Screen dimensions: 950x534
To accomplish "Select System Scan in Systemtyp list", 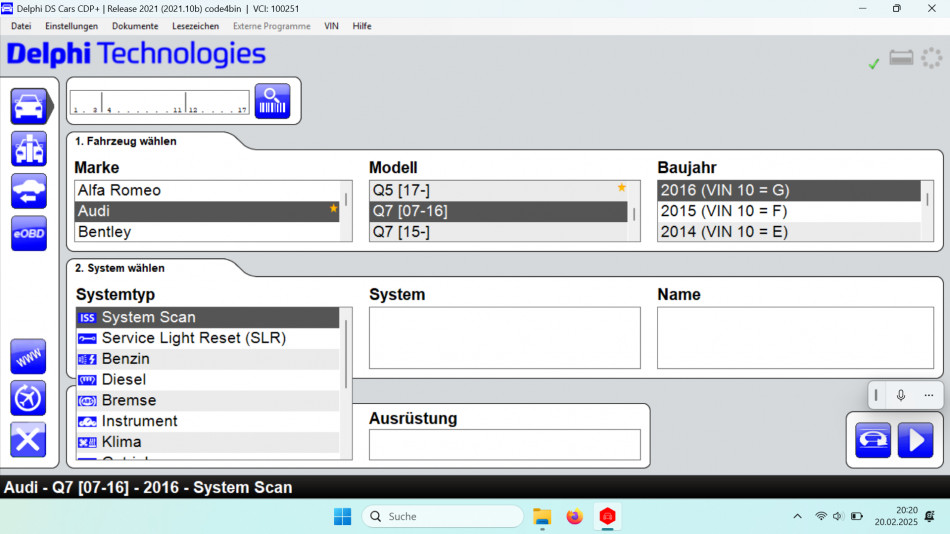I will [207, 318].
